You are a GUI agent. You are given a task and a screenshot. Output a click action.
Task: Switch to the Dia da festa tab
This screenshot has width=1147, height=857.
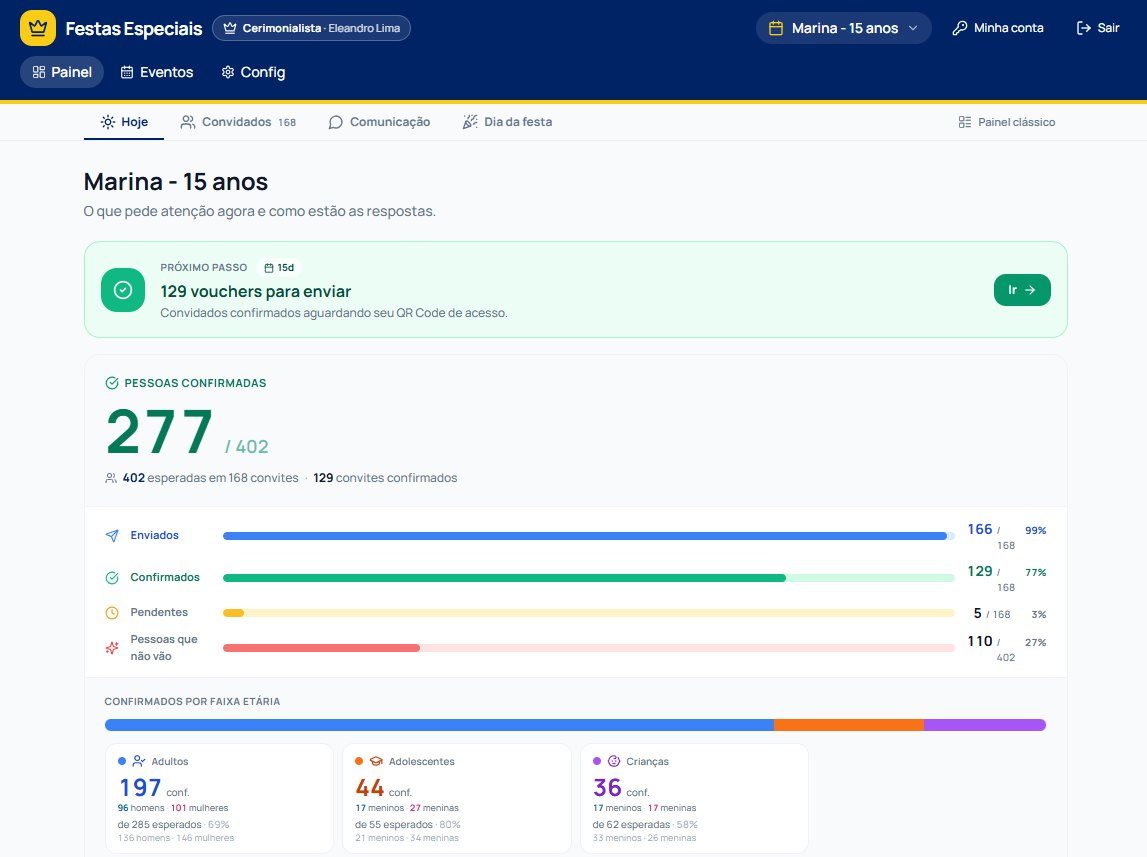(x=507, y=122)
